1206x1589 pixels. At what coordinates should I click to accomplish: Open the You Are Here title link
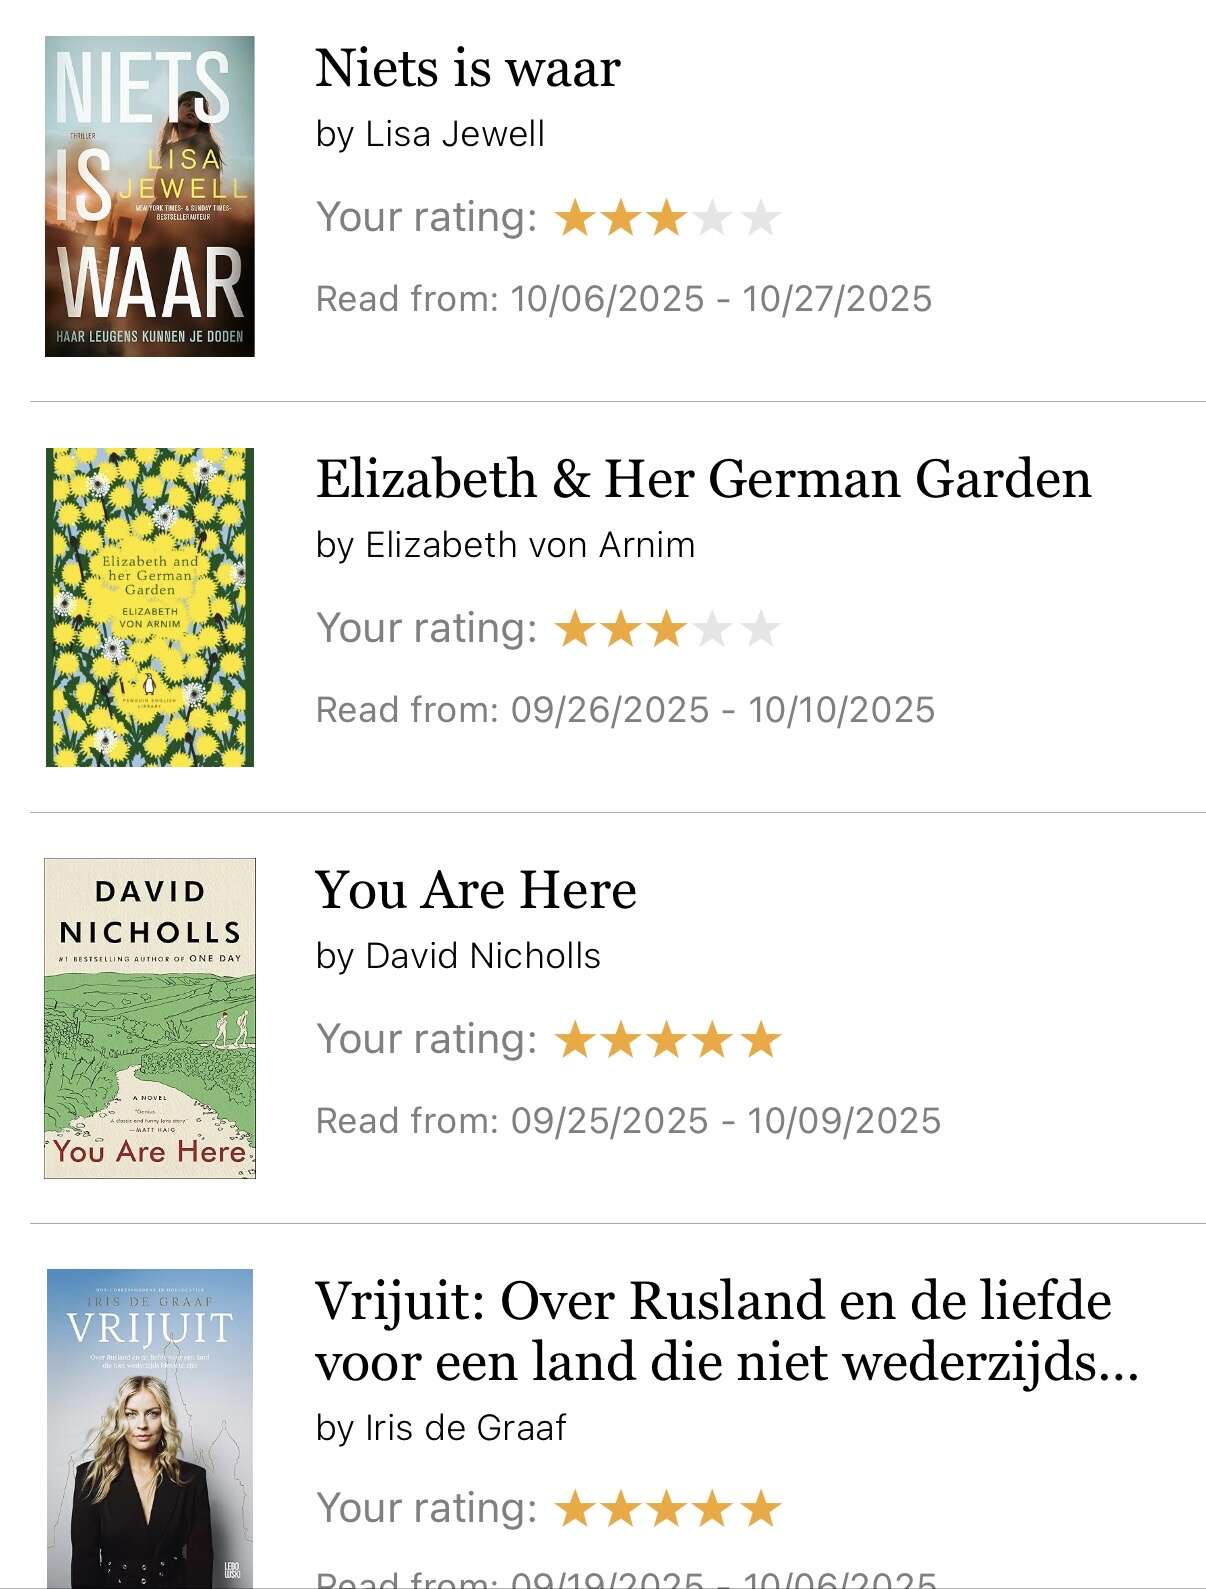tap(476, 889)
